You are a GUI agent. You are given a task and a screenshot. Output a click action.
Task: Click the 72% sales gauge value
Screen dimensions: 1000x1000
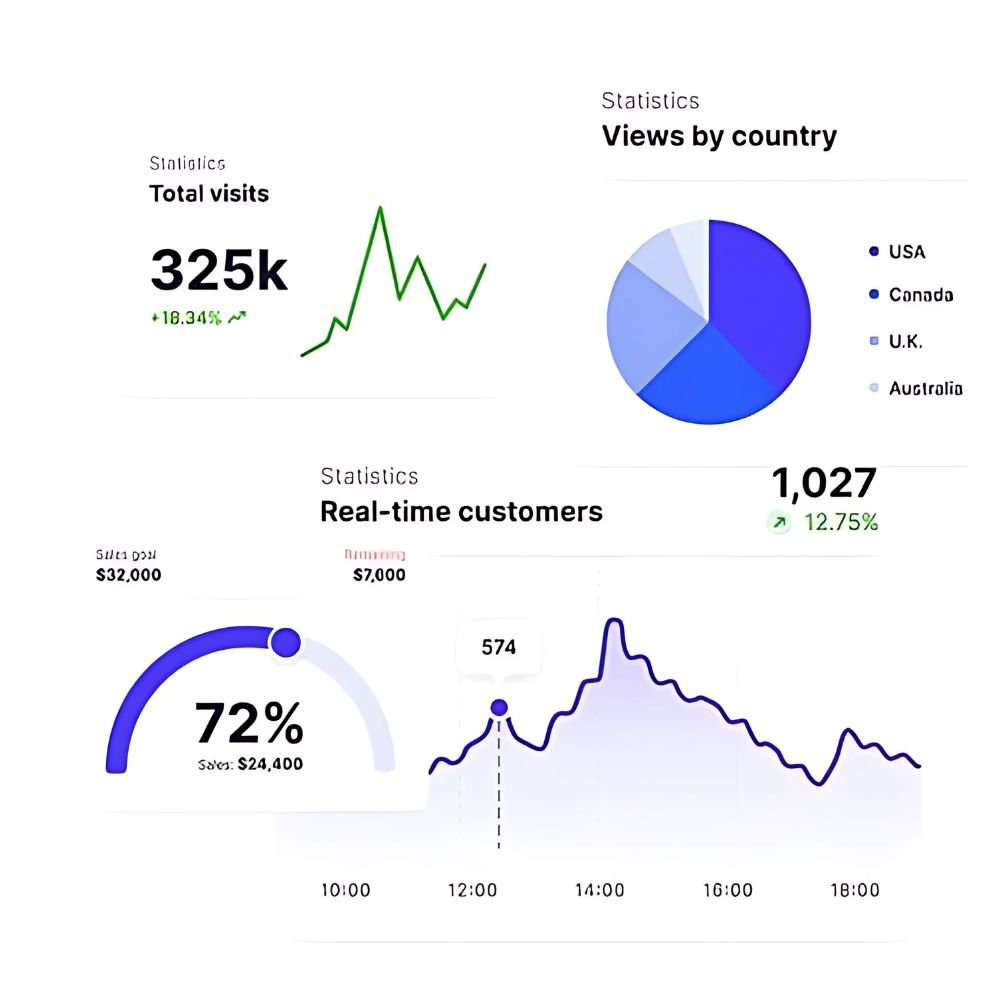coord(248,723)
